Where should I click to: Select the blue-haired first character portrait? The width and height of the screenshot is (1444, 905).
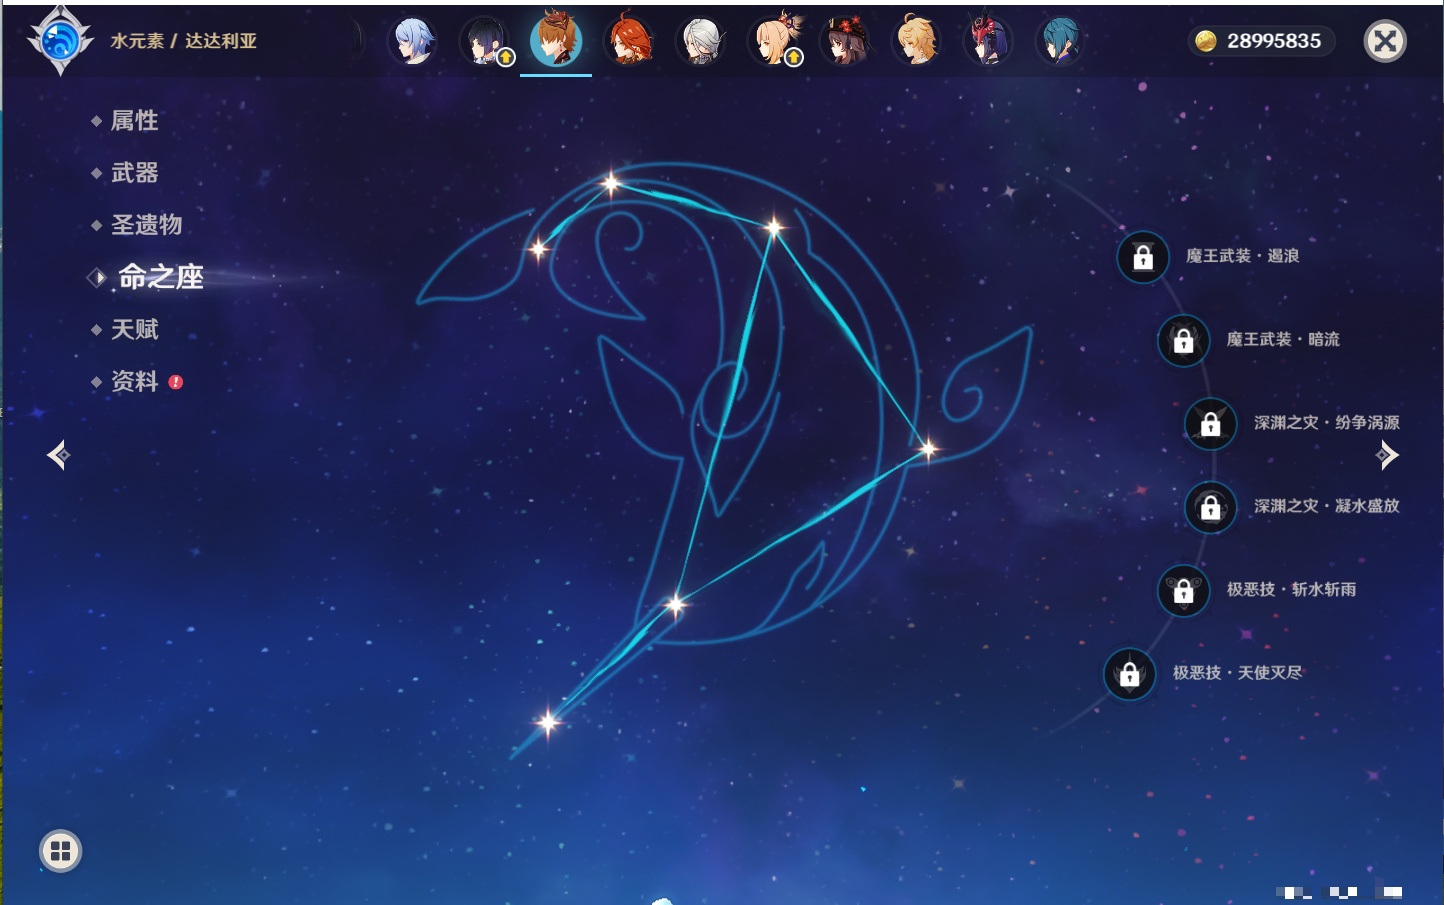tap(413, 41)
